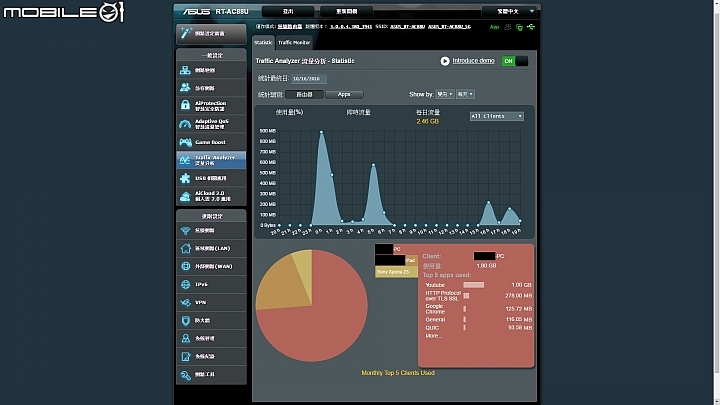Viewport: 720px width, 405px height.
Task: Open the All Clients dropdown
Action: (x=496, y=116)
